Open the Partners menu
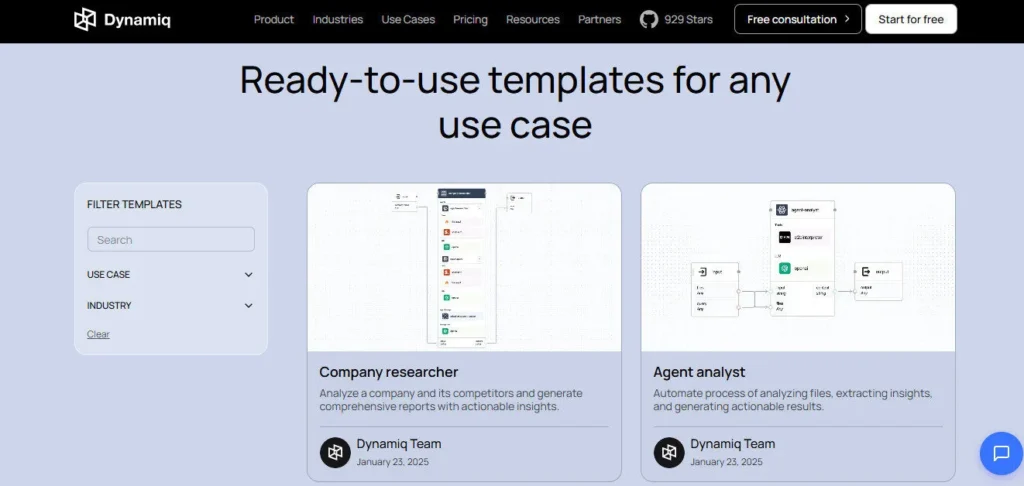Viewport: 1024px width, 486px height. [x=600, y=20]
